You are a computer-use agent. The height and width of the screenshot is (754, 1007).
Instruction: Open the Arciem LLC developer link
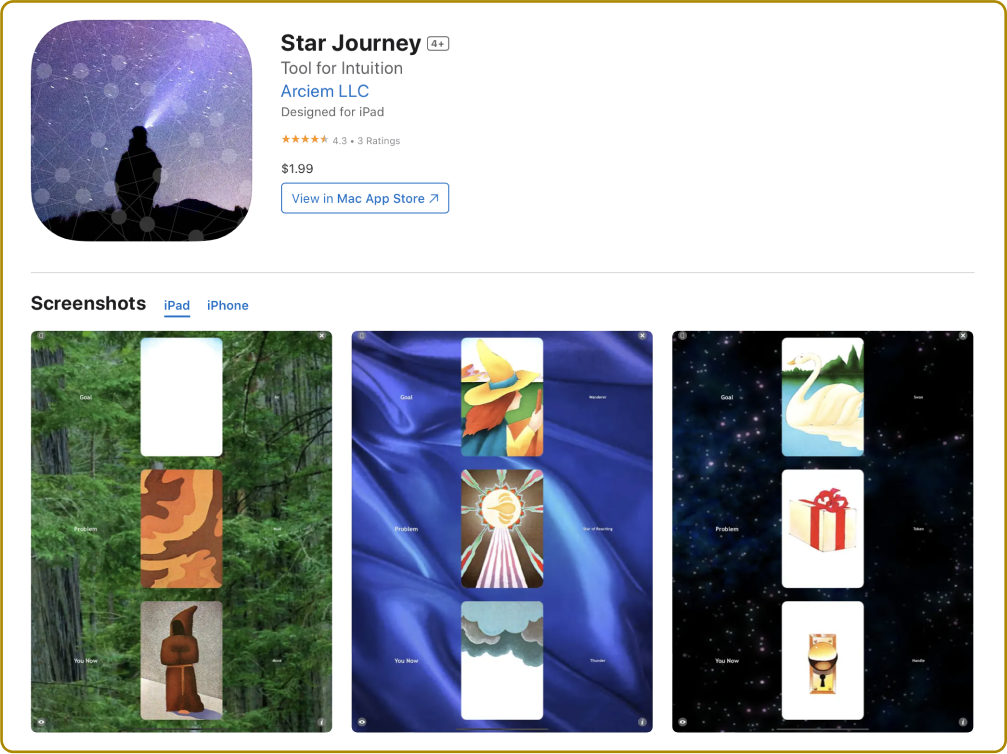(x=324, y=91)
